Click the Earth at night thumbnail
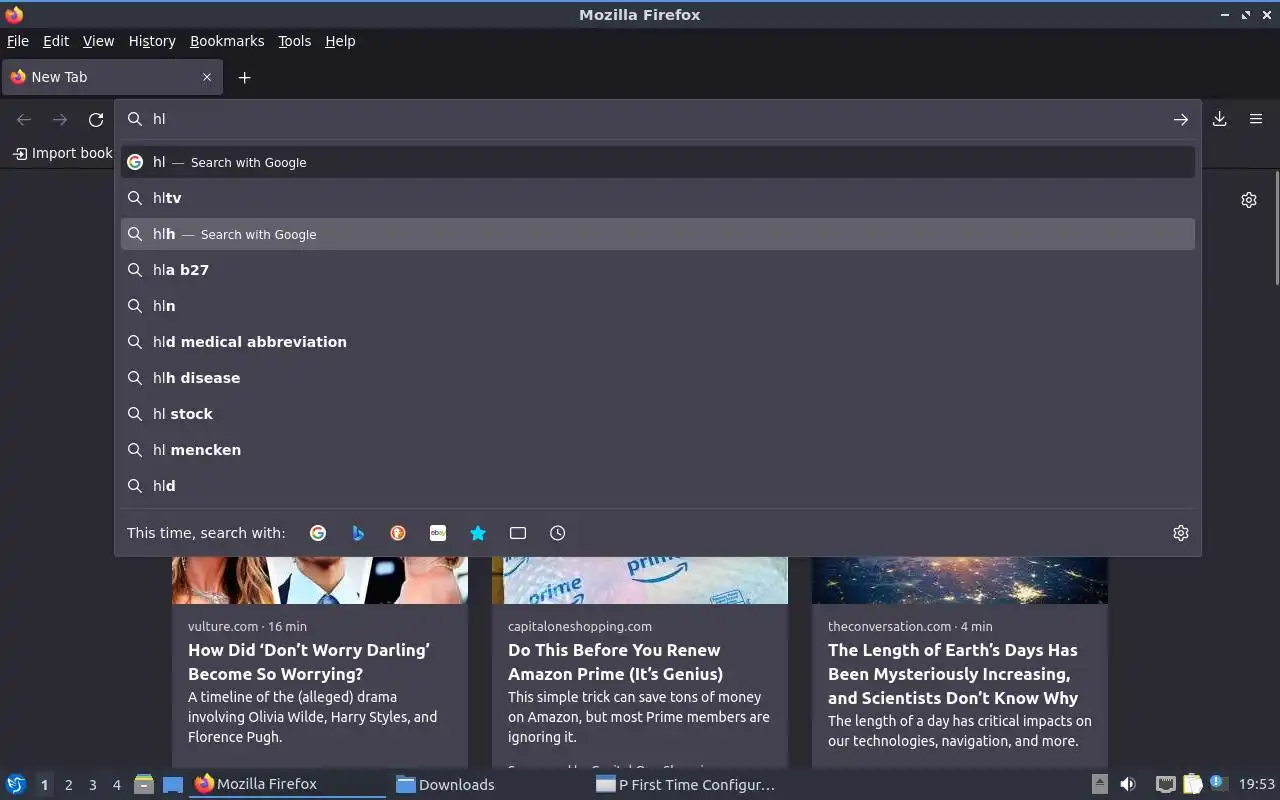 pos(960,580)
